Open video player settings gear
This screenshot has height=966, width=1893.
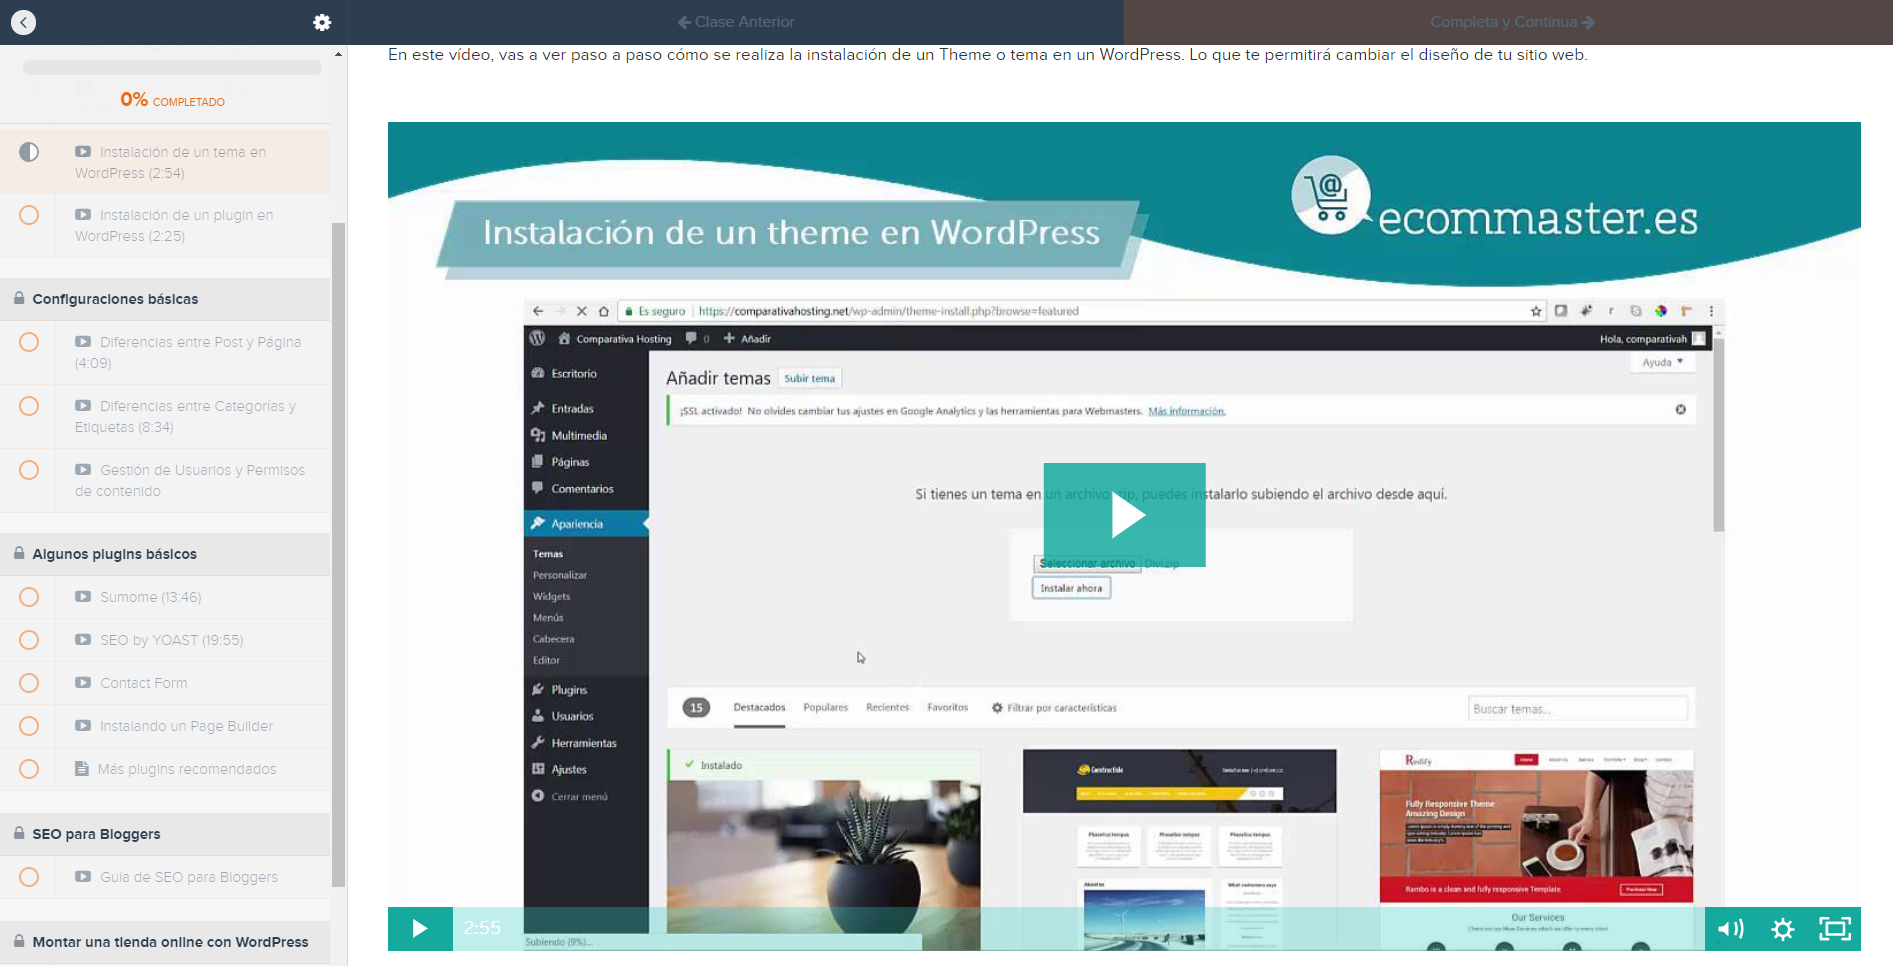pyautogui.click(x=1782, y=929)
